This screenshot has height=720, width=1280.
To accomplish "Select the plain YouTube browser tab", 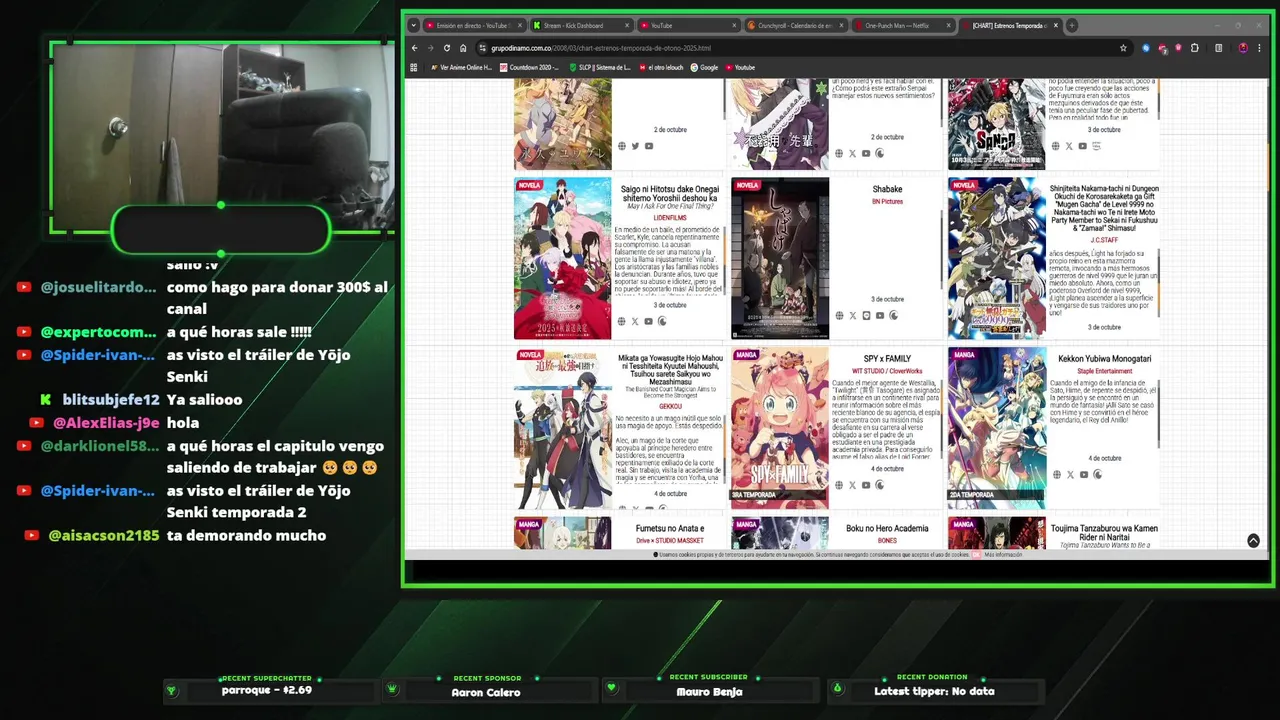I will (687, 25).
